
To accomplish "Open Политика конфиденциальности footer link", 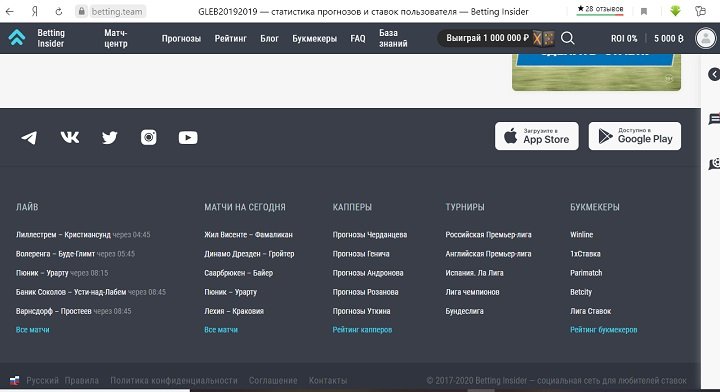I will click(x=174, y=381).
